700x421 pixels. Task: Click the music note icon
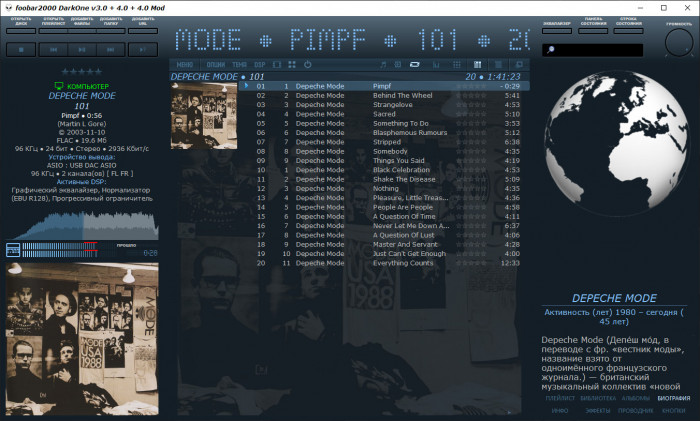point(383,65)
